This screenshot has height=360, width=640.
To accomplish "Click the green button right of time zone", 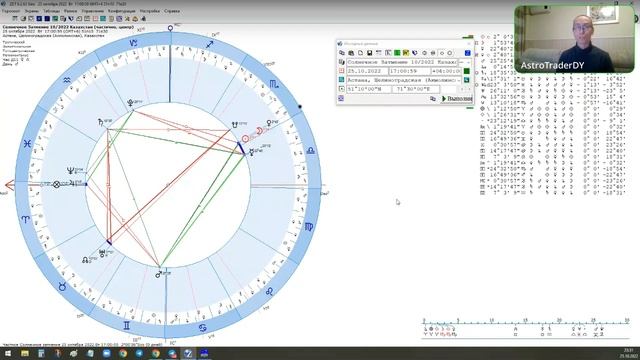I will [467, 71].
